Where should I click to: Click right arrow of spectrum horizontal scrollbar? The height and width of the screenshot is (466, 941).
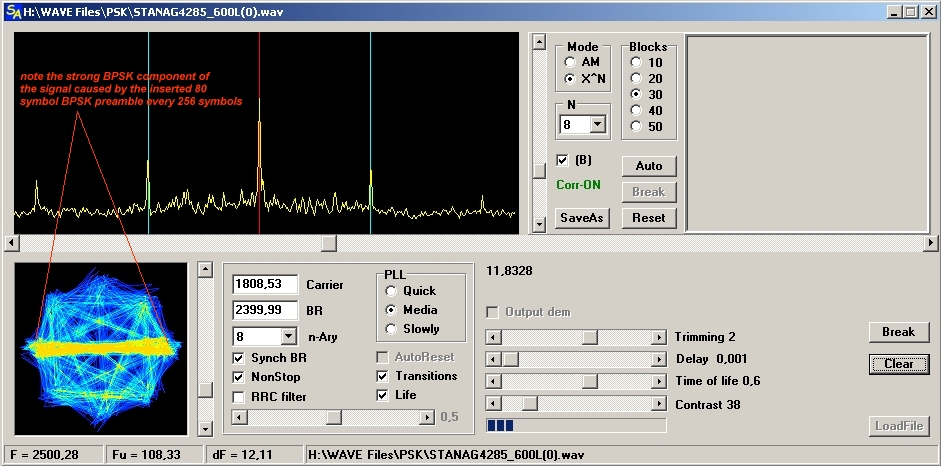point(931,243)
